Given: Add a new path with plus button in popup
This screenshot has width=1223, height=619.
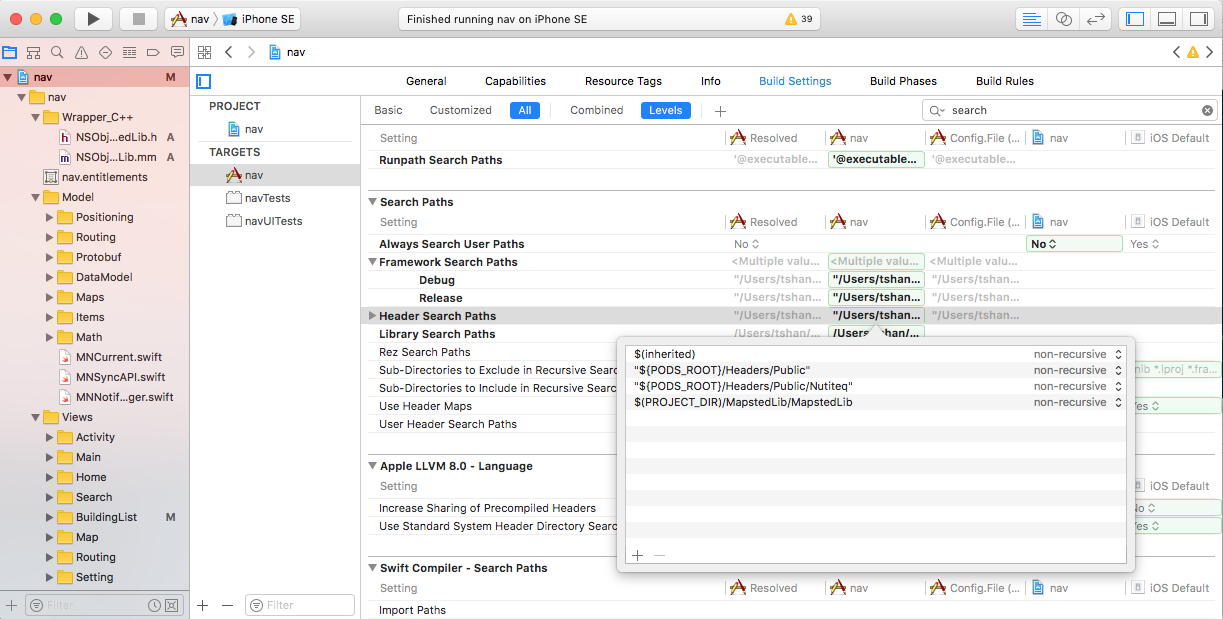Looking at the screenshot, I should (x=637, y=555).
